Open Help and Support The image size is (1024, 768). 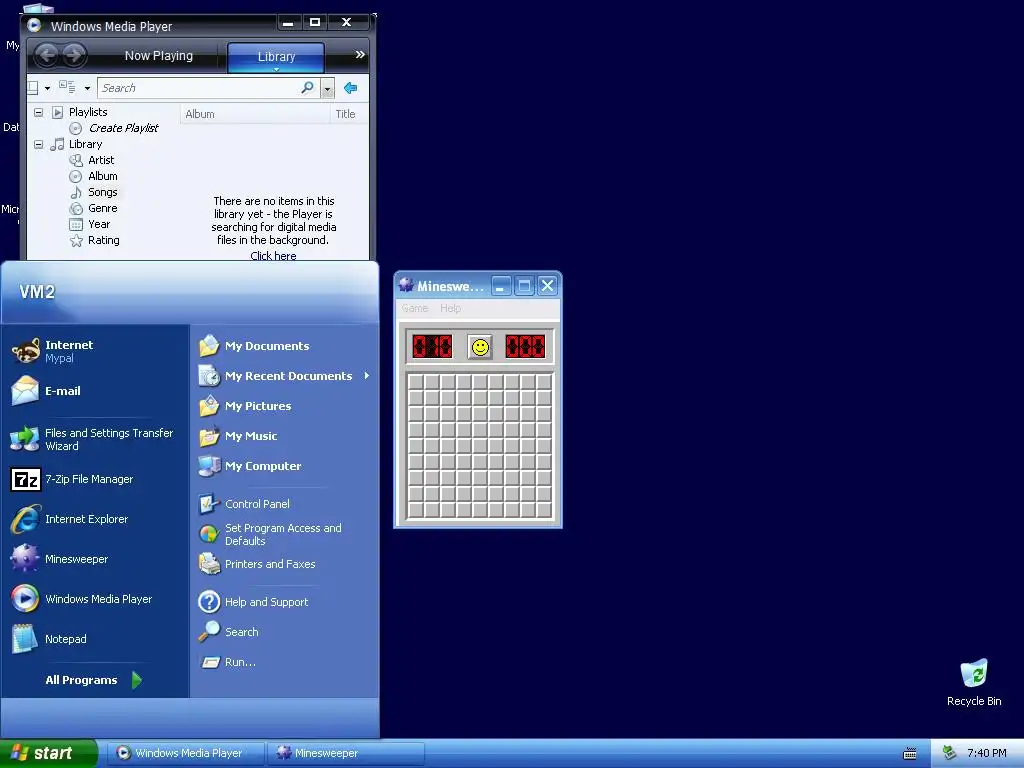coord(284,602)
